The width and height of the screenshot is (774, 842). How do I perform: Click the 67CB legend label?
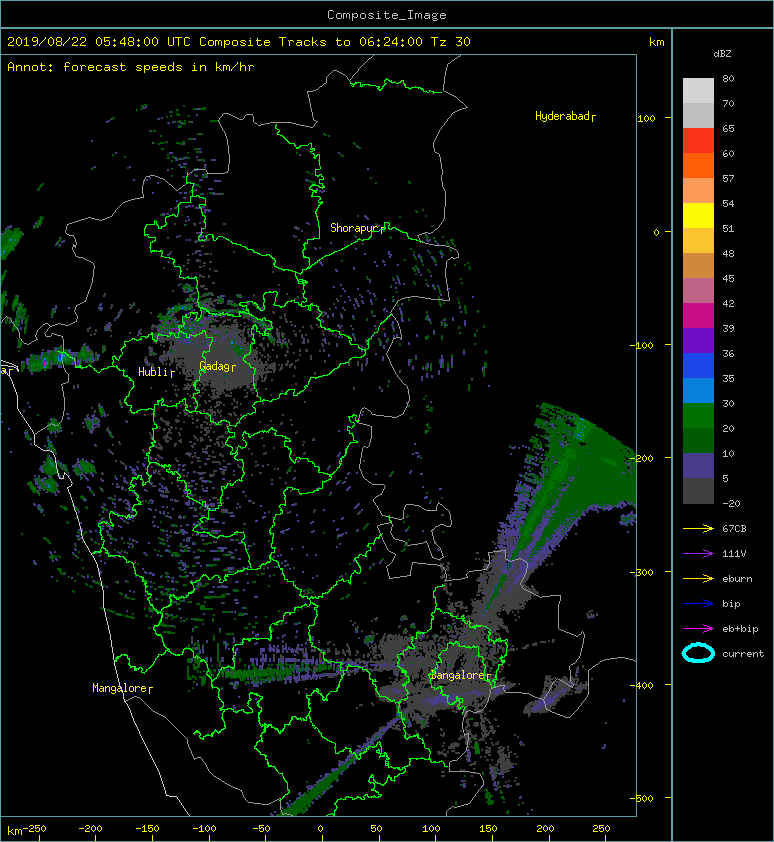734,529
